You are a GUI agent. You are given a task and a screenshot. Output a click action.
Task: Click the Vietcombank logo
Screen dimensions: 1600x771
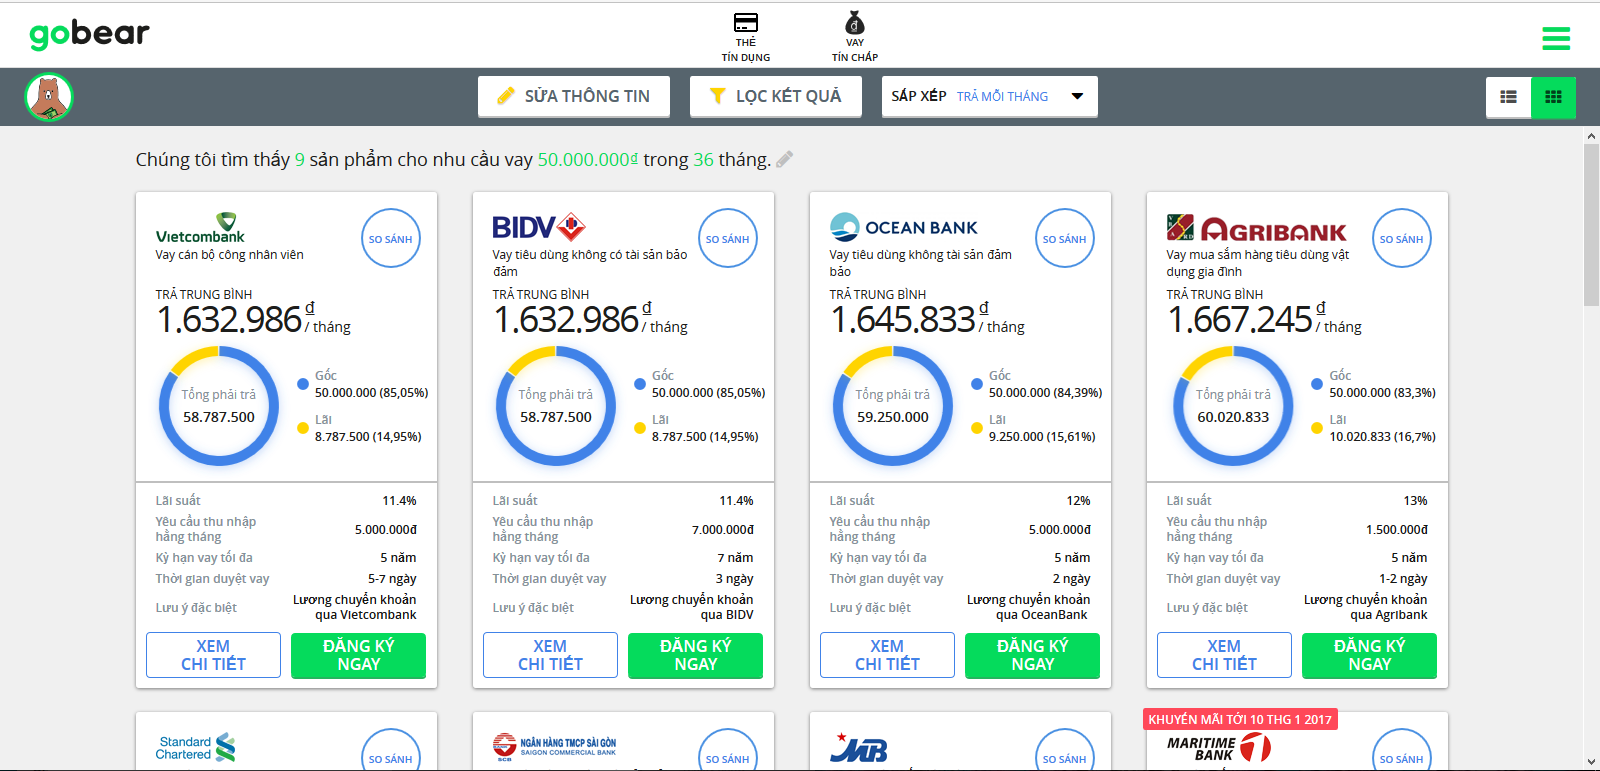click(200, 228)
